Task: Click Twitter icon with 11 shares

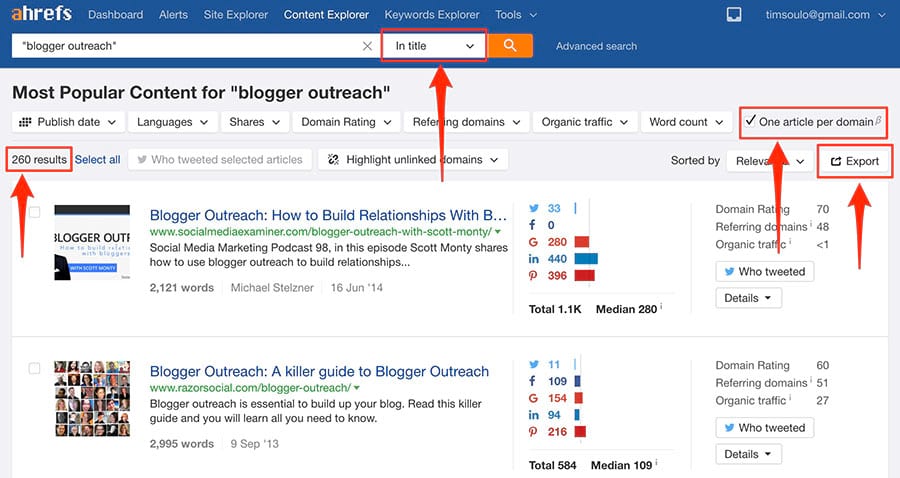Action: pos(534,364)
